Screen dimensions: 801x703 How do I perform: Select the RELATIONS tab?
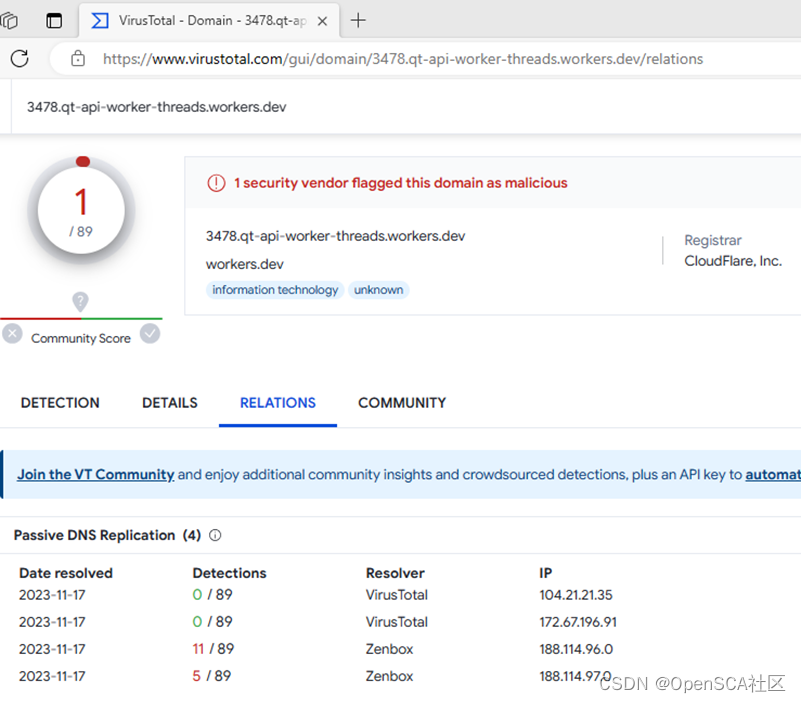coord(278,403)
